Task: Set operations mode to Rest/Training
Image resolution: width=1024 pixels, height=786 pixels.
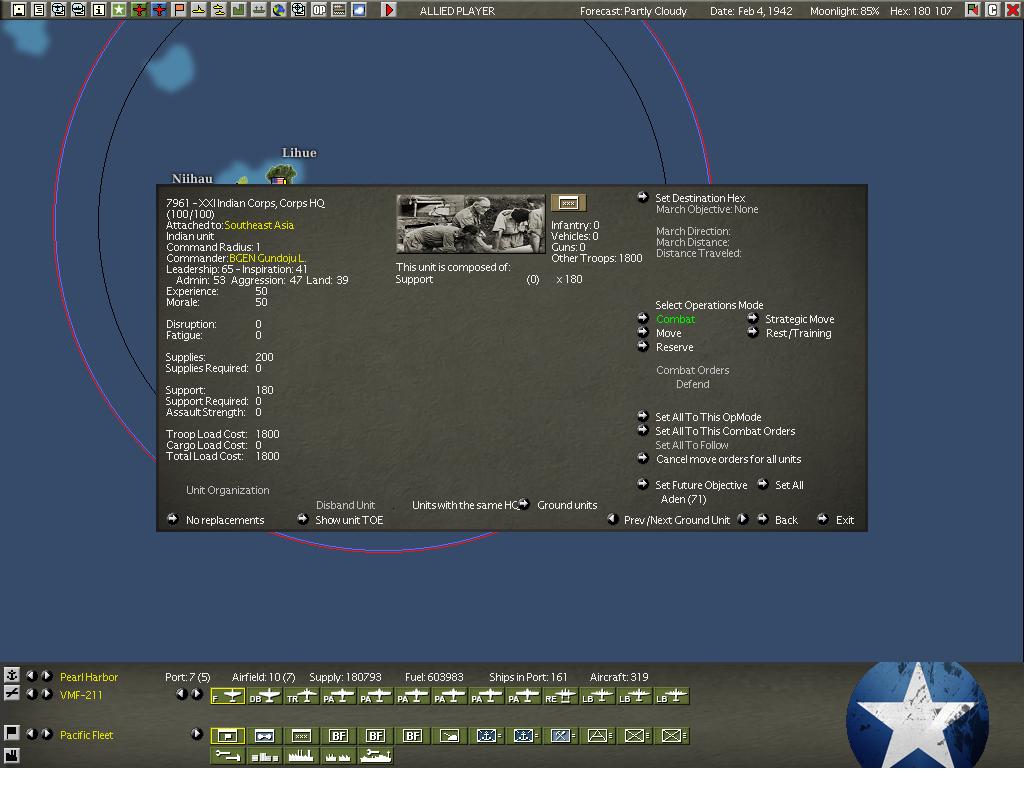Action: click(798, 333)
